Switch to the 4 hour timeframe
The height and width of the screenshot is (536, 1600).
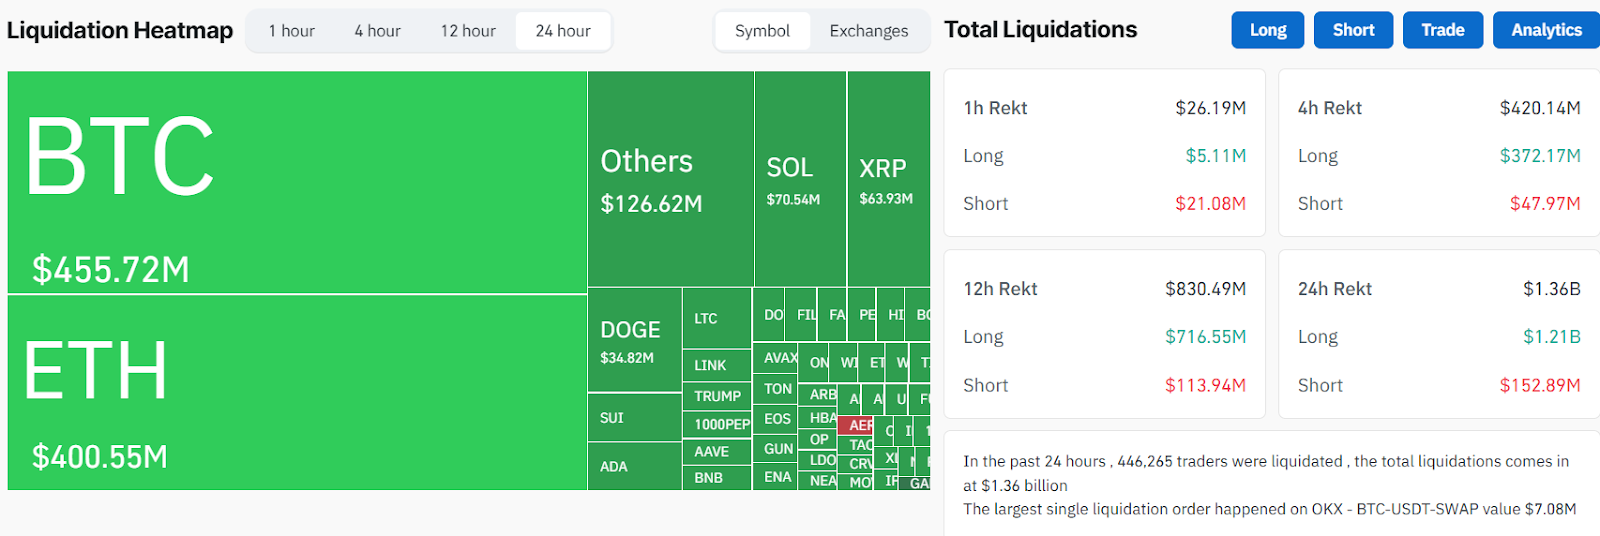(377, 31)
